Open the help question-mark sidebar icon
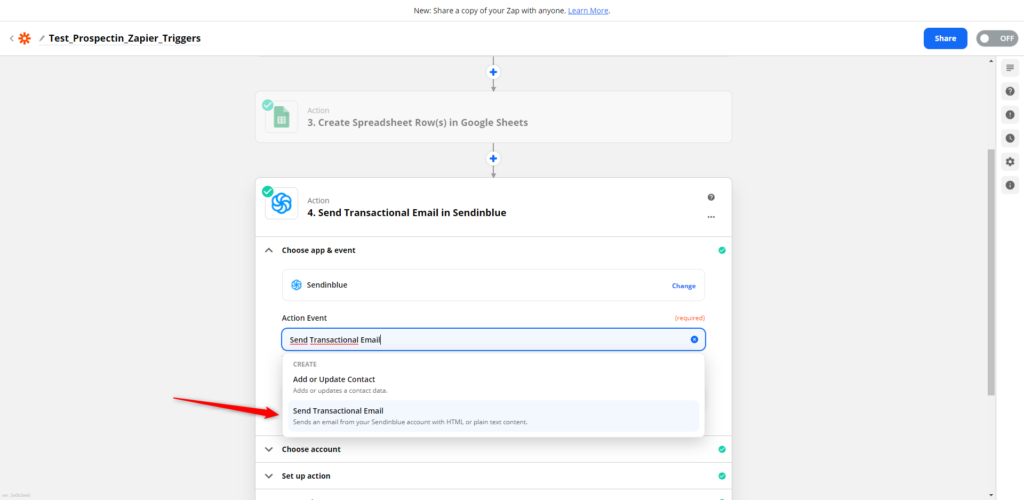Image resolution: width=1024 pixels, height=500 pixels. [1010, 91]
